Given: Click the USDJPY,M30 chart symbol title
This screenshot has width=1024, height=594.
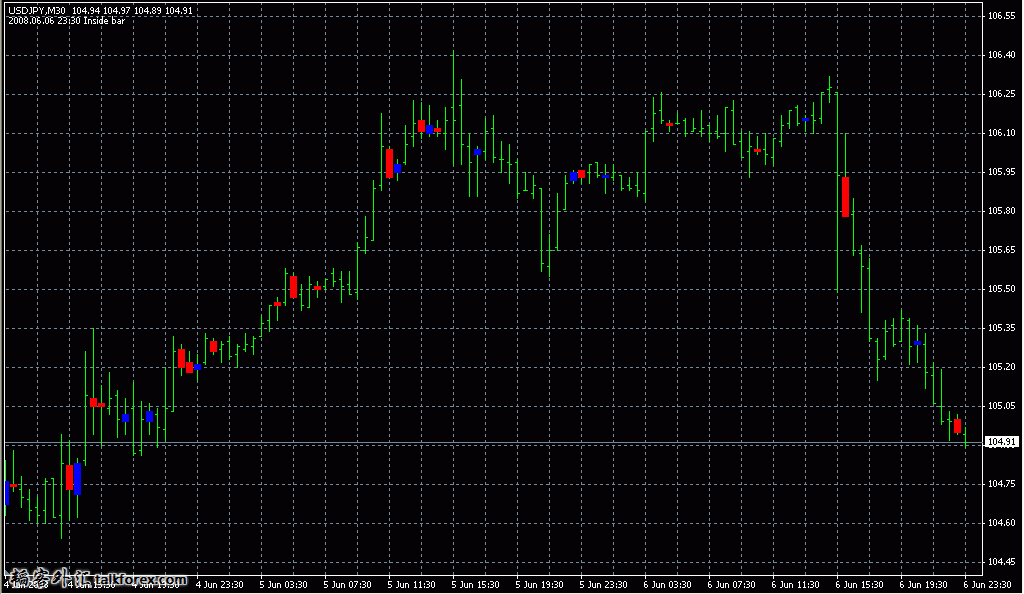Looking at the screenshot, I should [37, 10].
